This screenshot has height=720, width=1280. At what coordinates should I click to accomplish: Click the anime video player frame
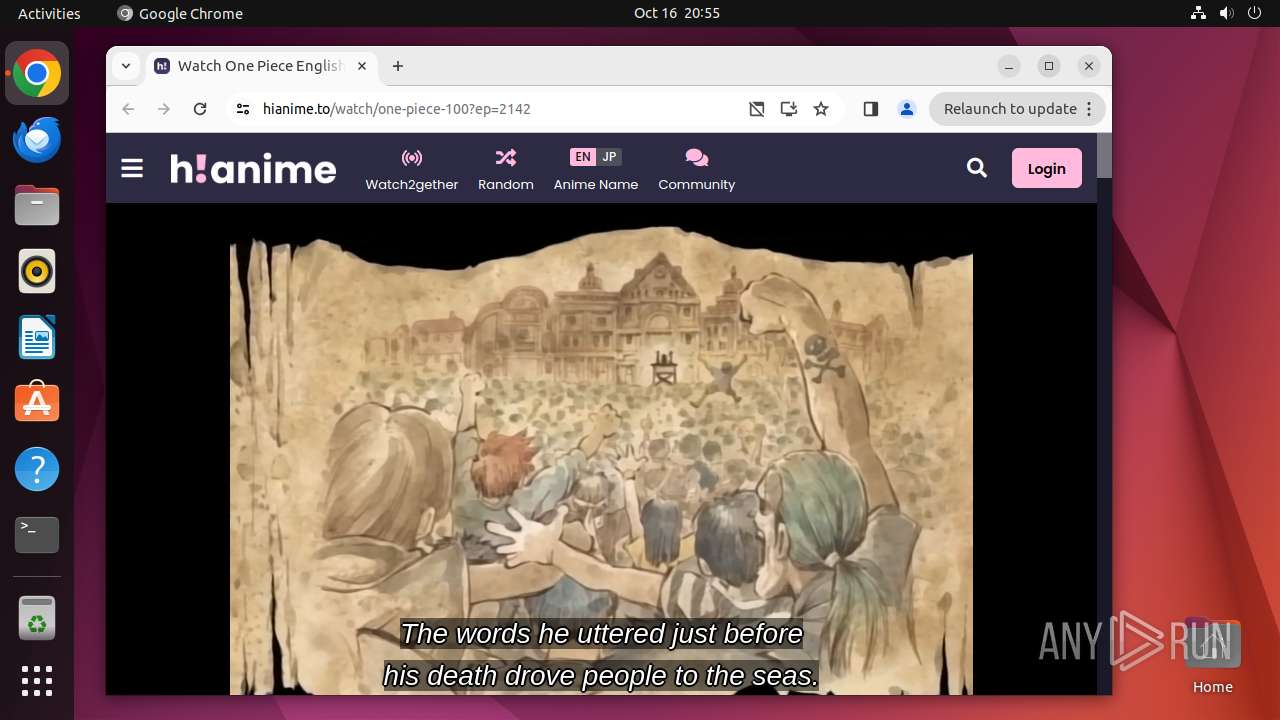(x=601, y=449)
